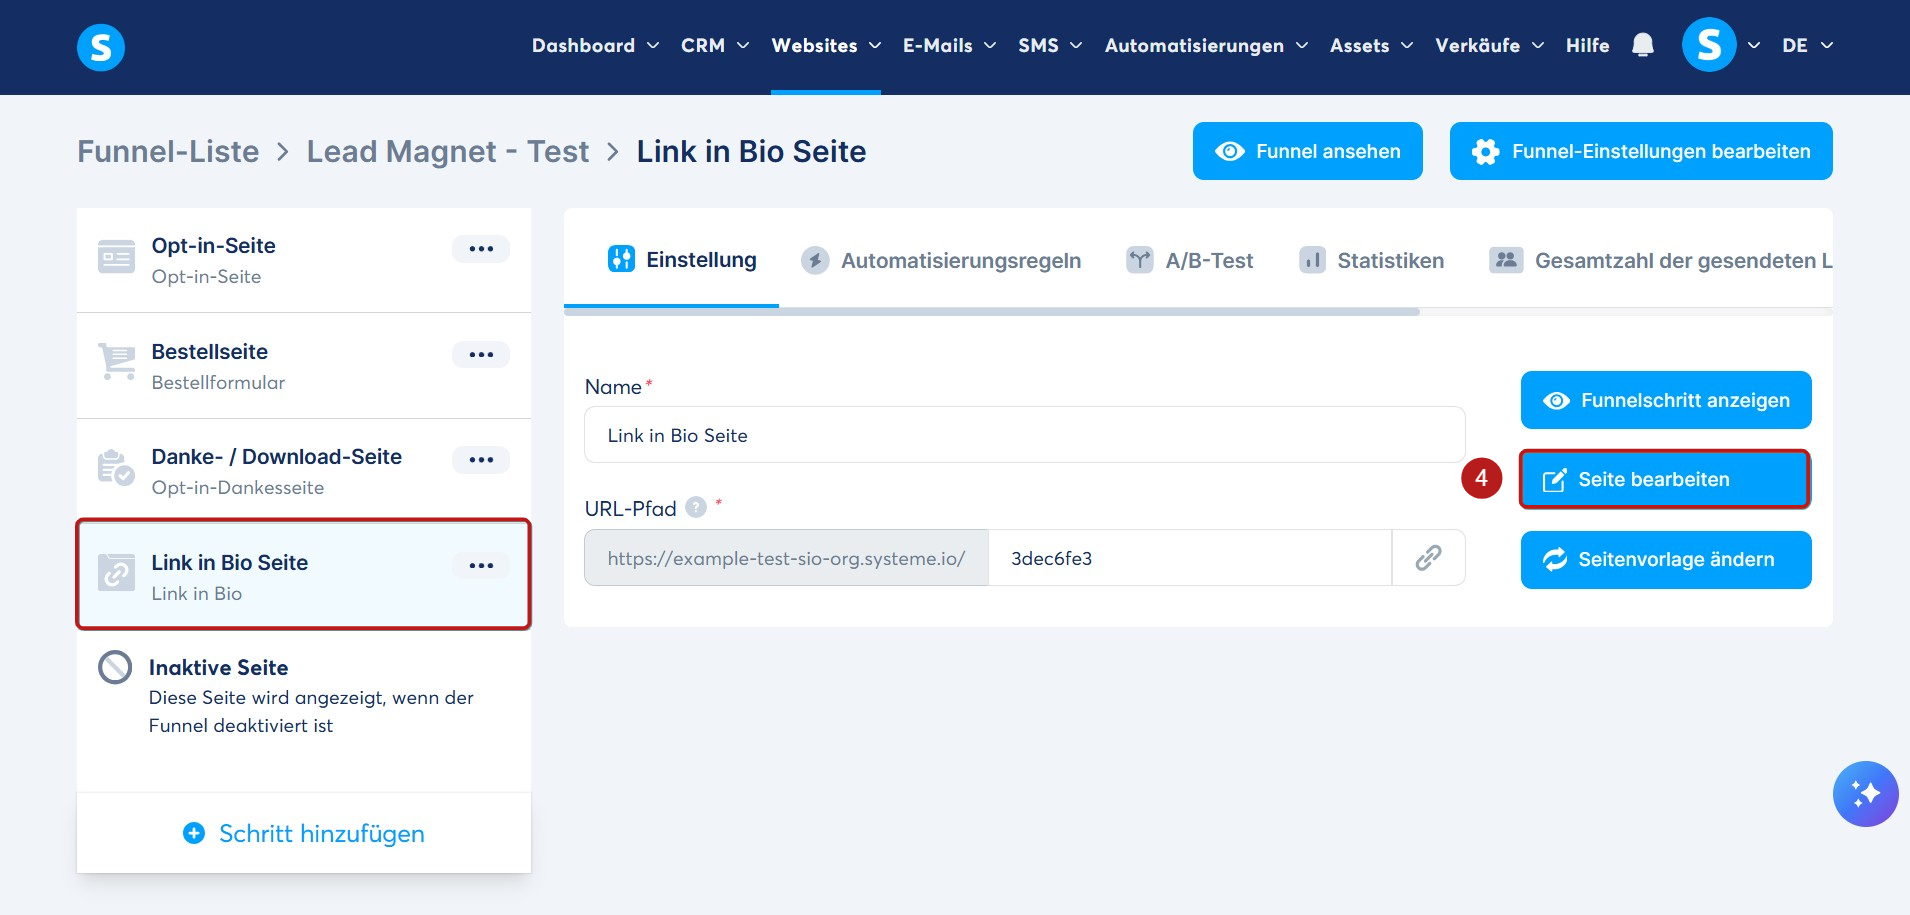The width and height of the screenshot is (1910, 915).
Task: Click the Schritt hinzufügen link
Action: click(304, 833)
